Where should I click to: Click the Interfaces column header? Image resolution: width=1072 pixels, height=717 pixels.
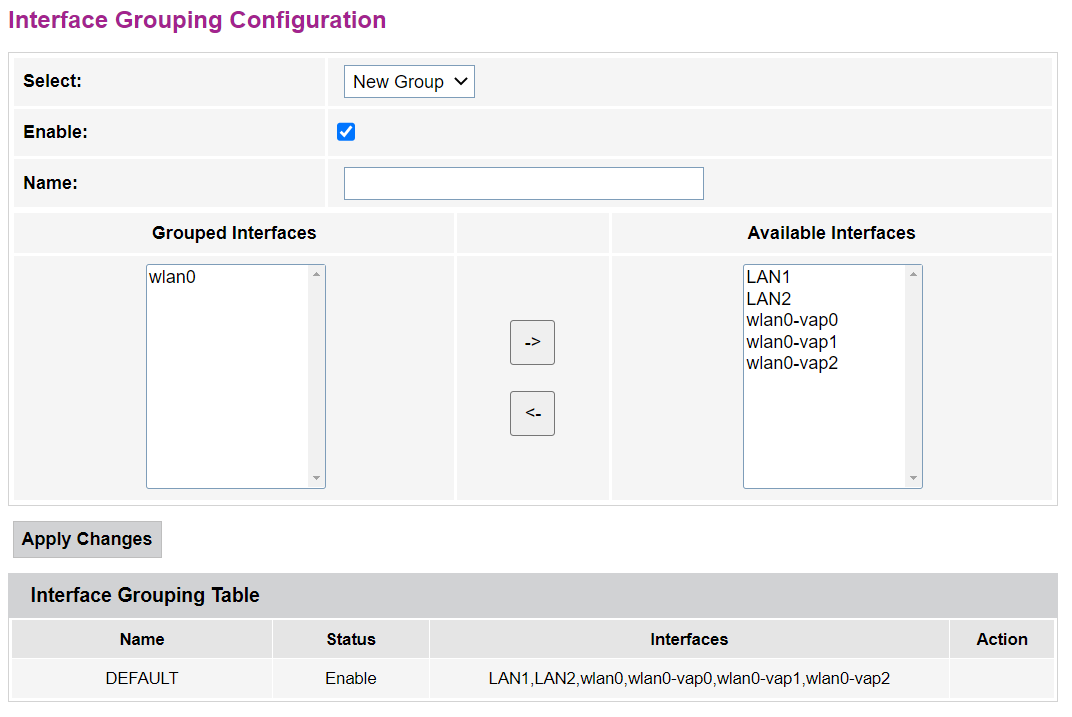[x=689, y=639]
